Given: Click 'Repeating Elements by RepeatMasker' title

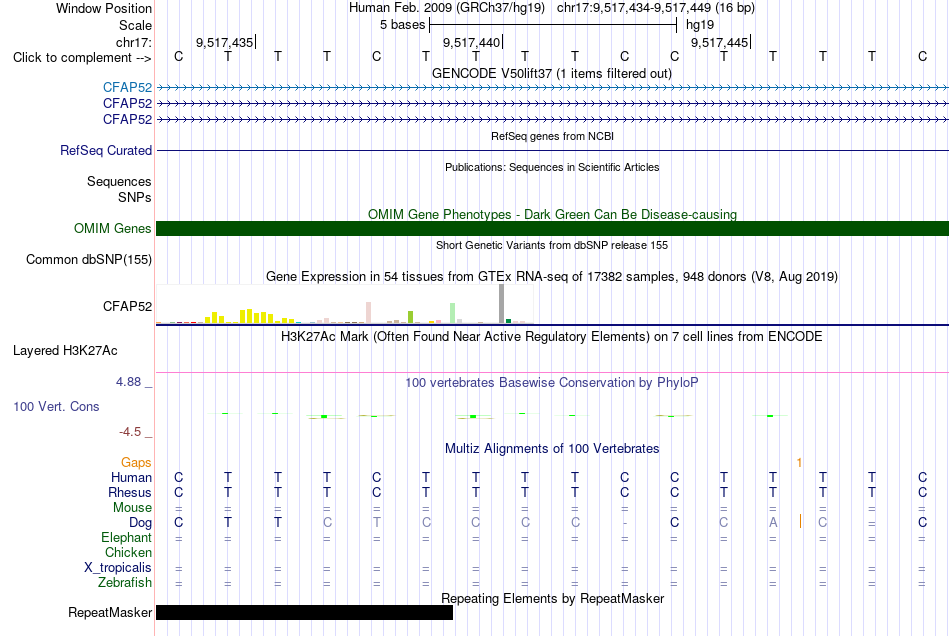Looking at the screenshot, I should tap(552, 598).
